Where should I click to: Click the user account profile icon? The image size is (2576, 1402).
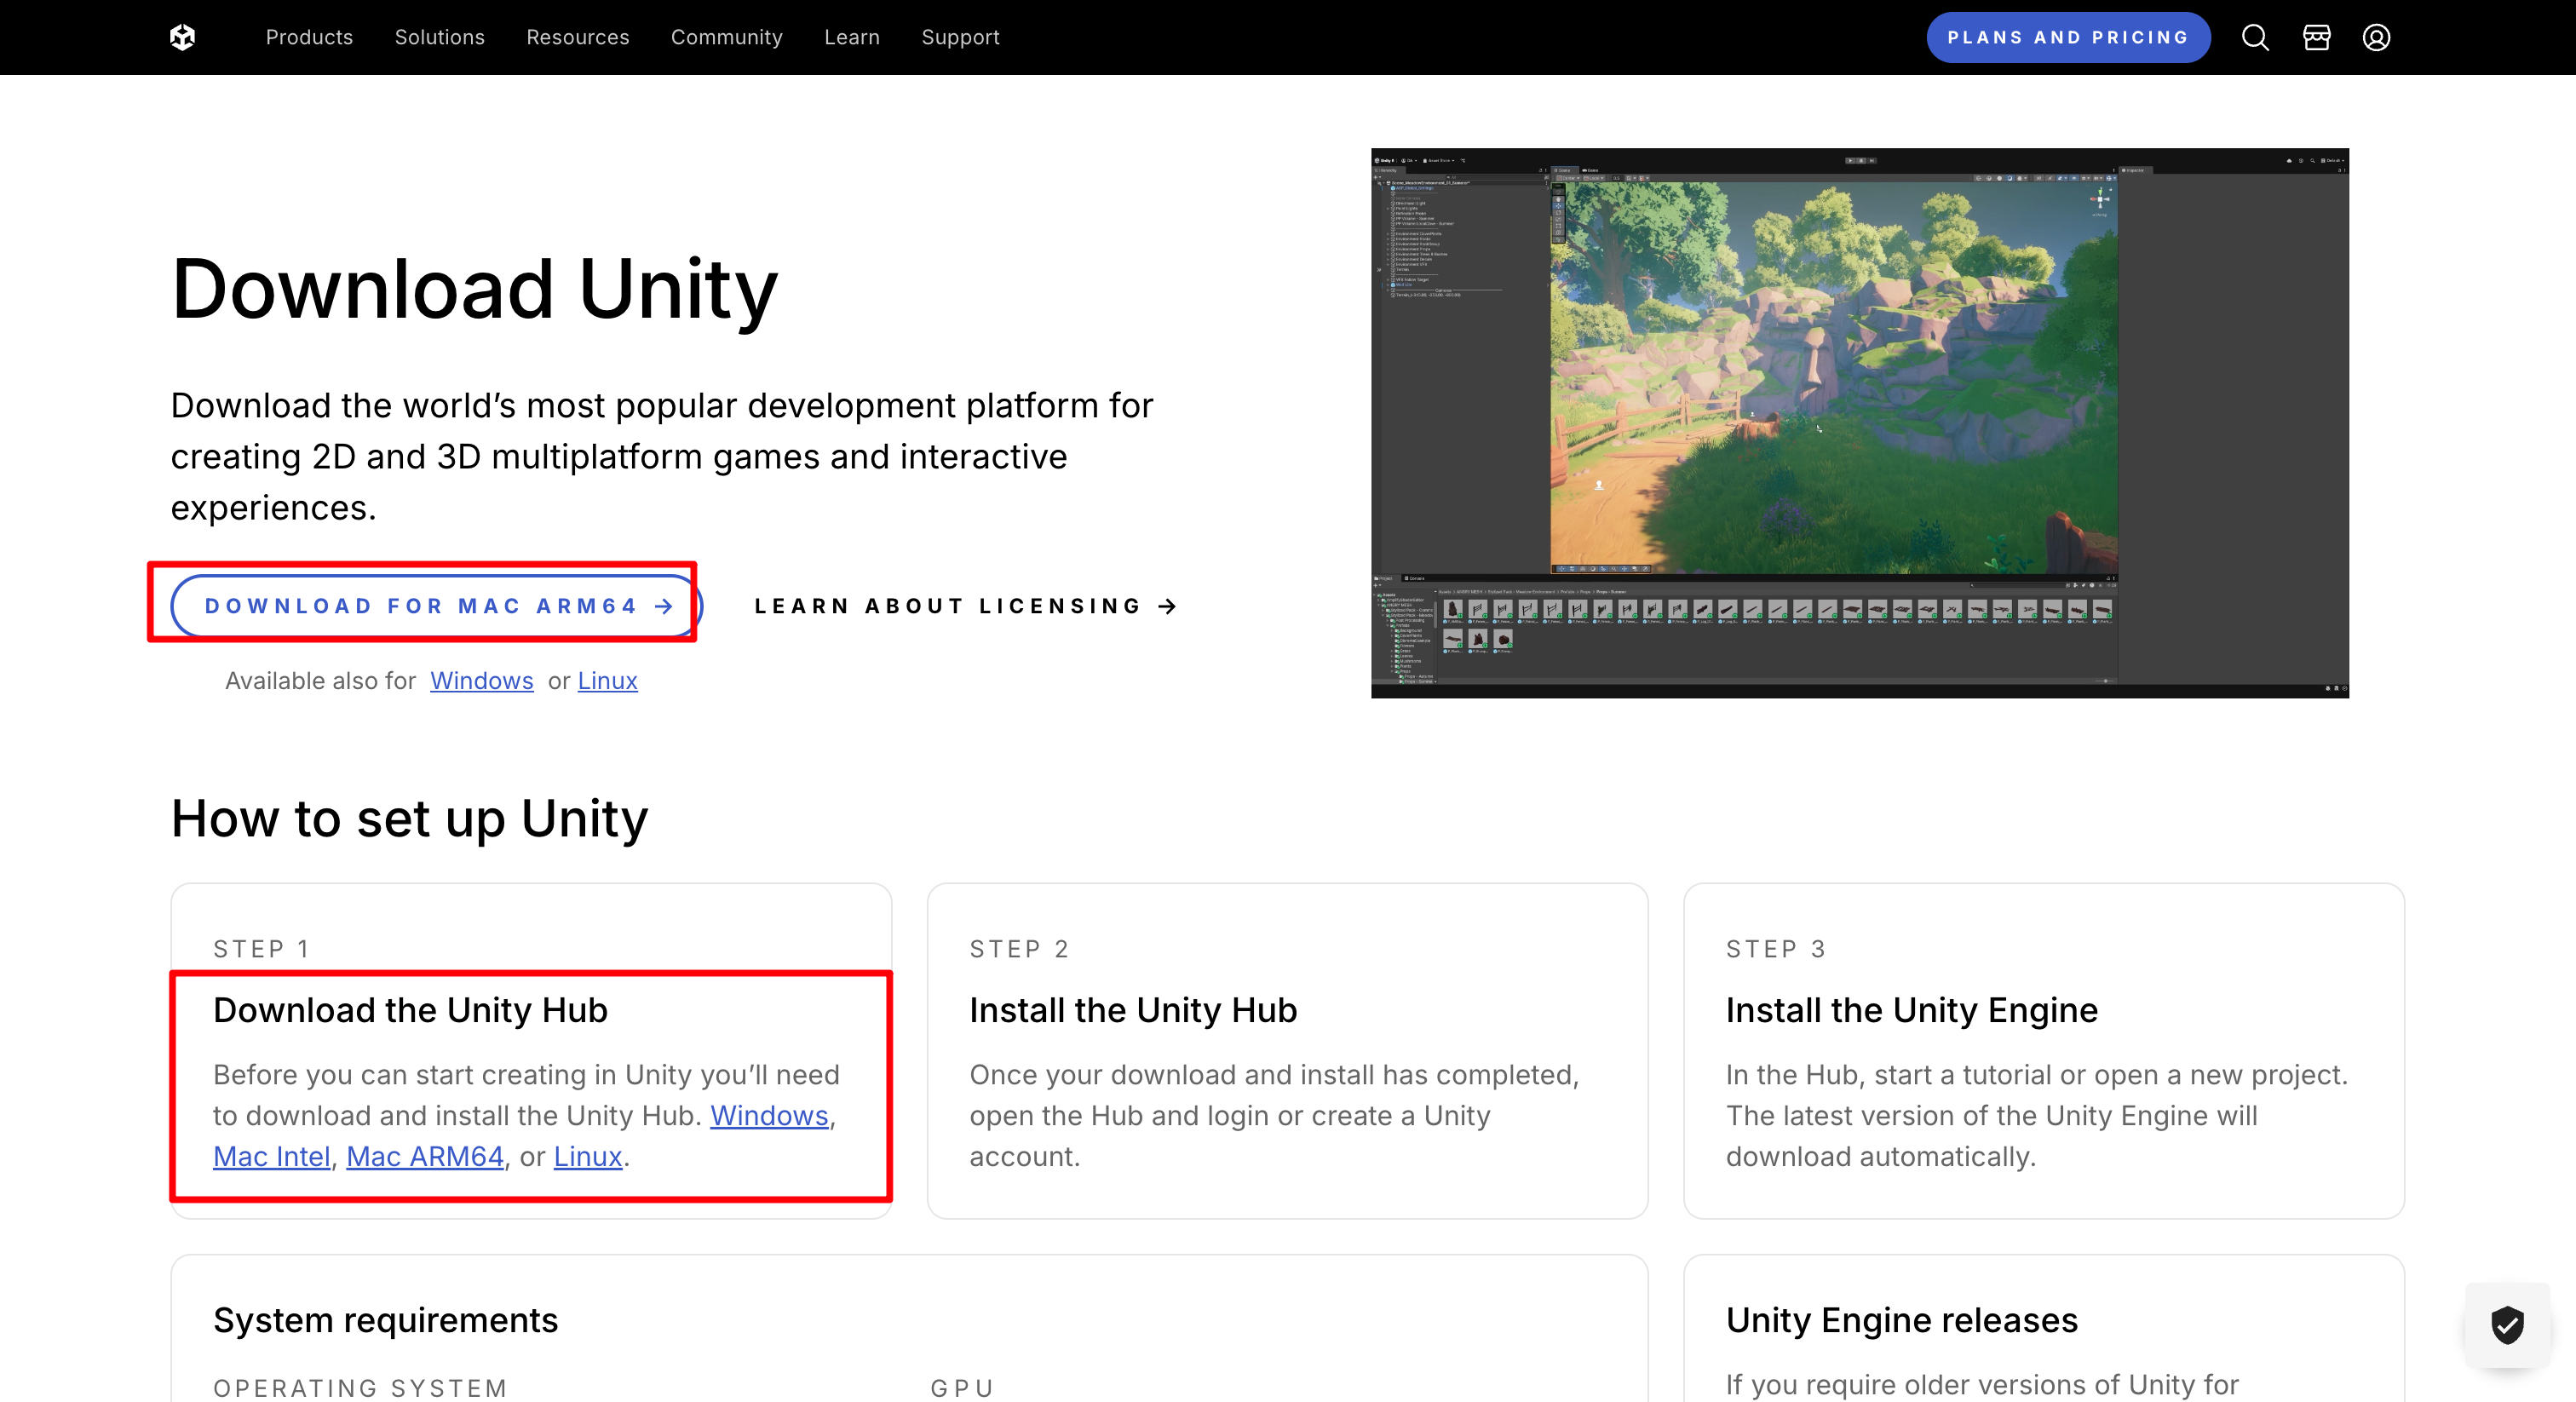[x=2376, y=37]
